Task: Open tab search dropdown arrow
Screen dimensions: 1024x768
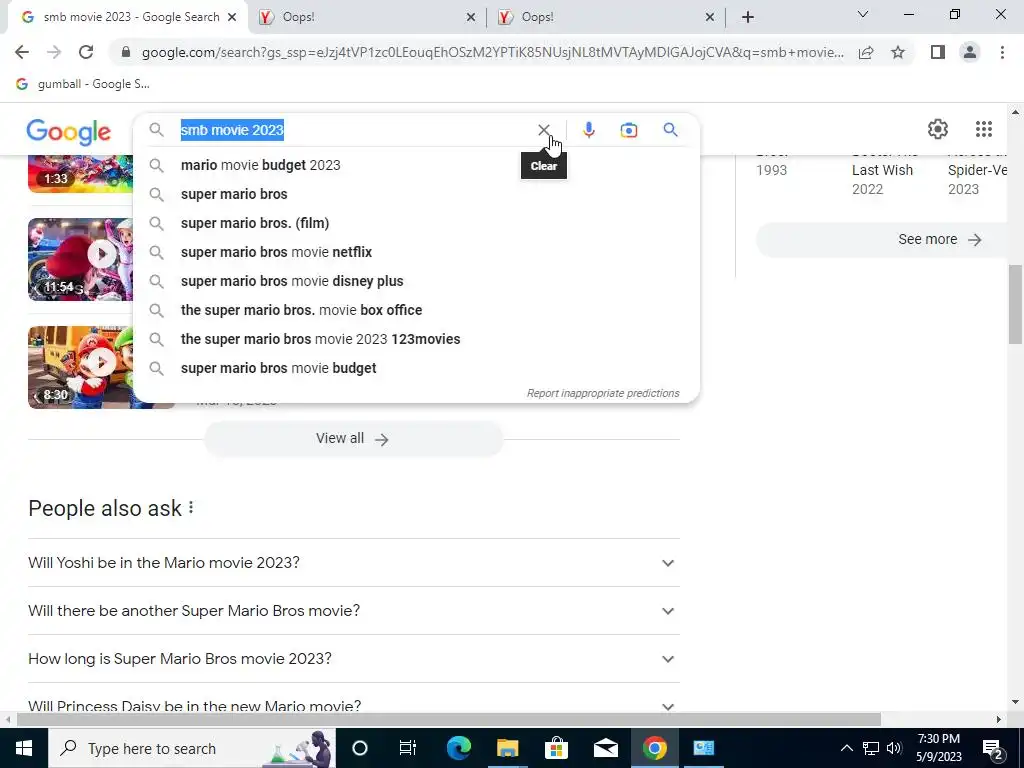Action: click(x=863, y=14)
